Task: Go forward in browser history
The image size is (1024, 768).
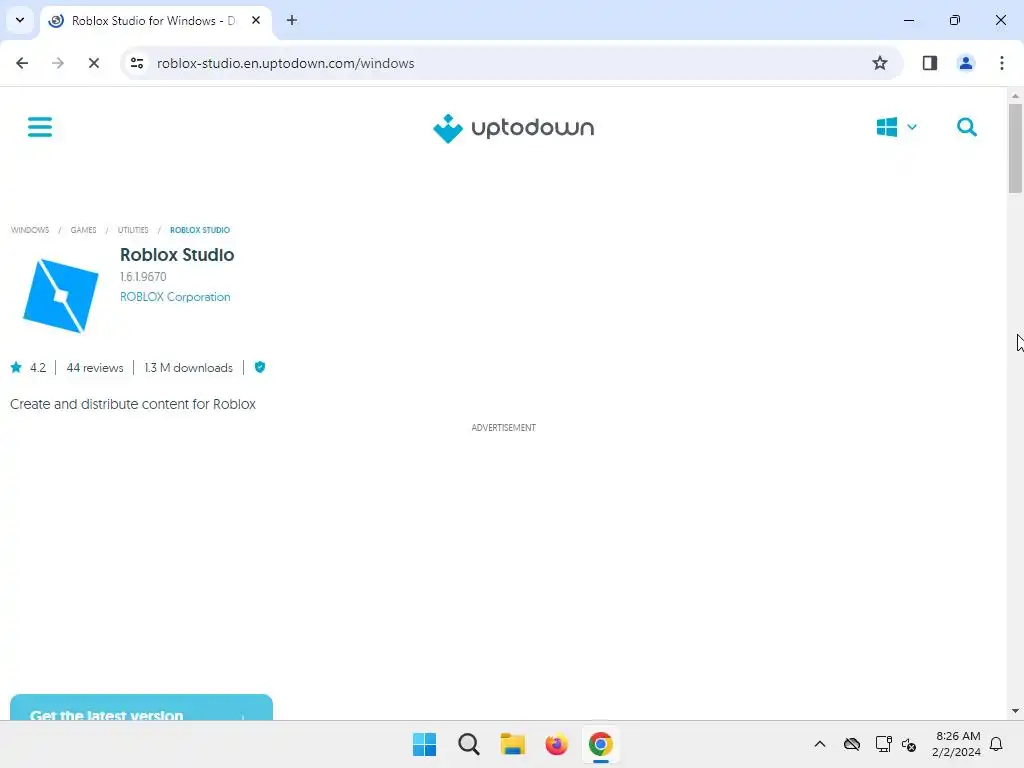Action: click(x=58, y=63)
